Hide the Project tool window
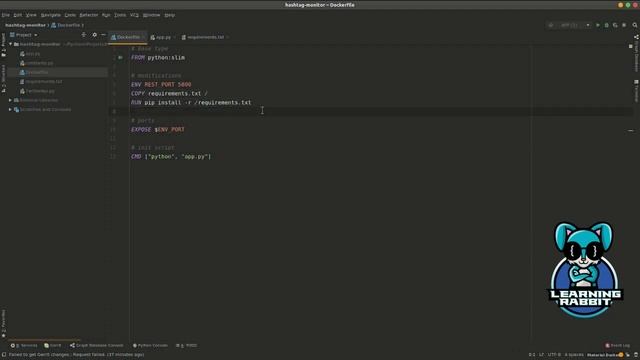 pos(103,35)
